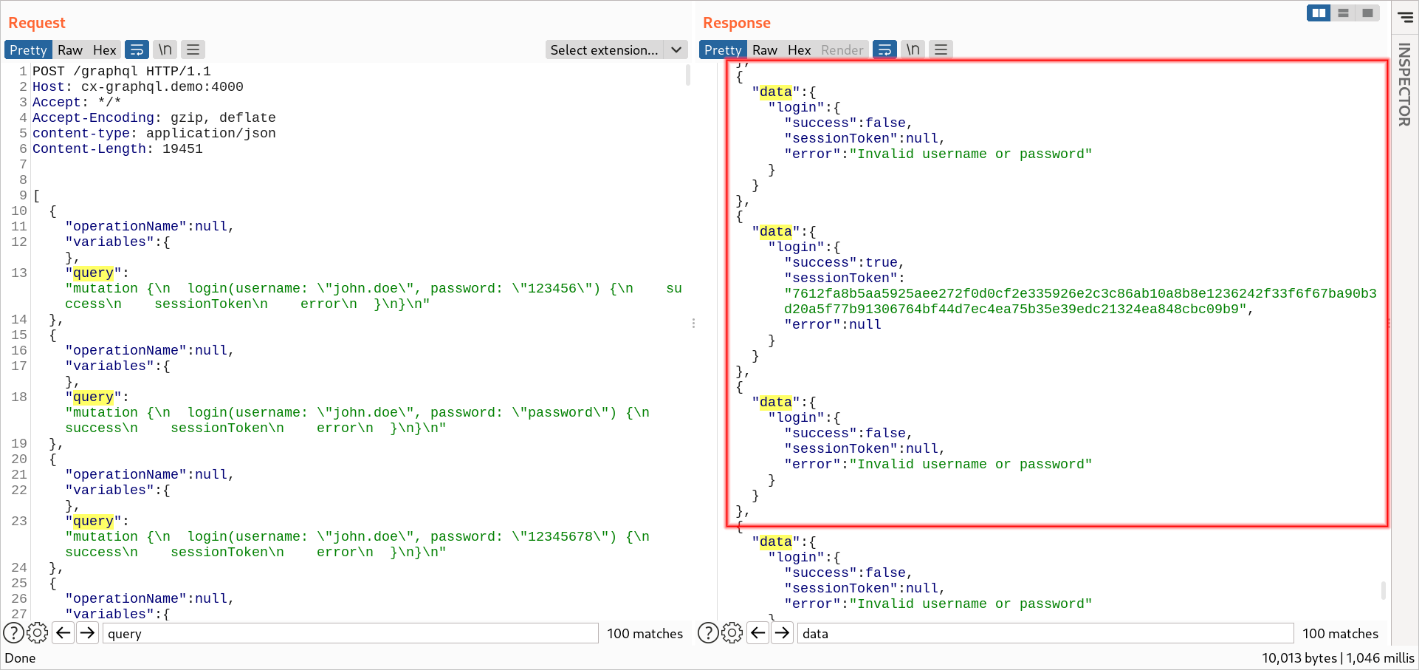
Task: Open the Response editor hamburger menu
Action: click(x=940, y=50)
